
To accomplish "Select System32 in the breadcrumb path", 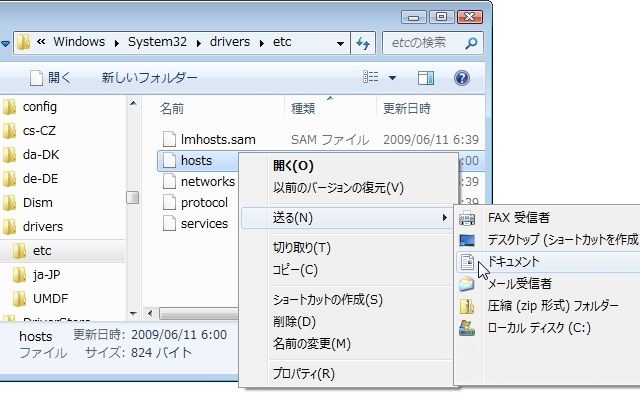I will point(157,42).
